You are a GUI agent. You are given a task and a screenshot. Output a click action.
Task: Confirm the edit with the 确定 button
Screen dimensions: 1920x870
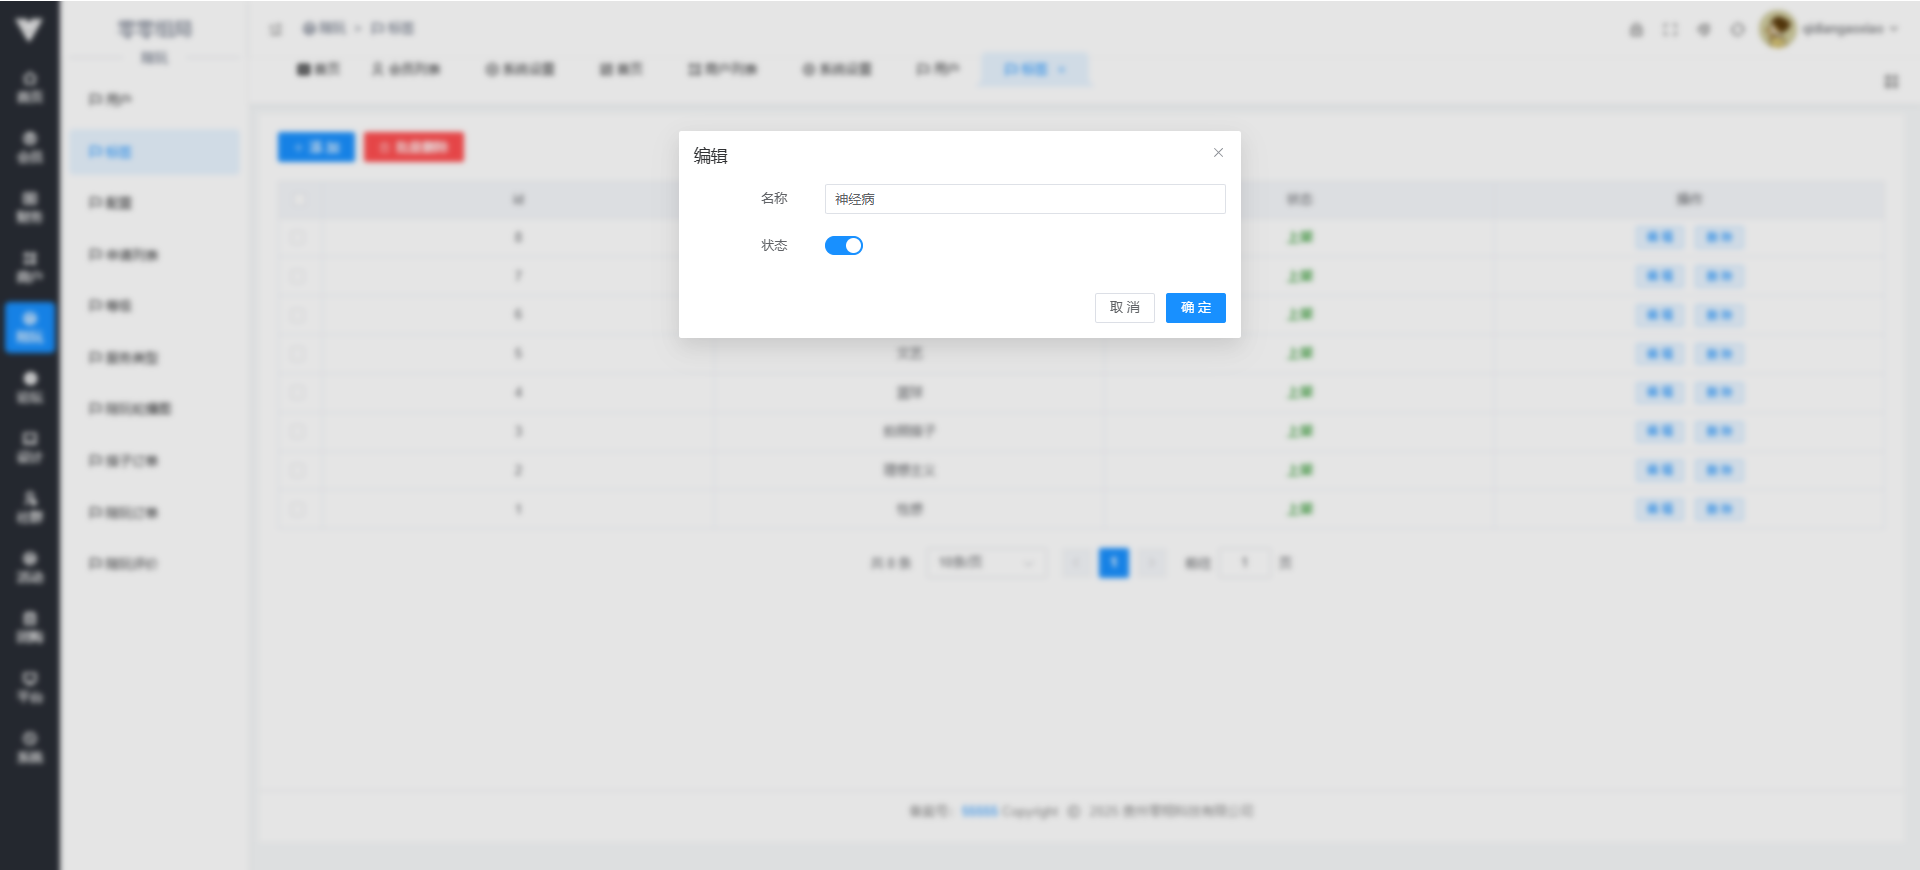(x=1195, y=308)
